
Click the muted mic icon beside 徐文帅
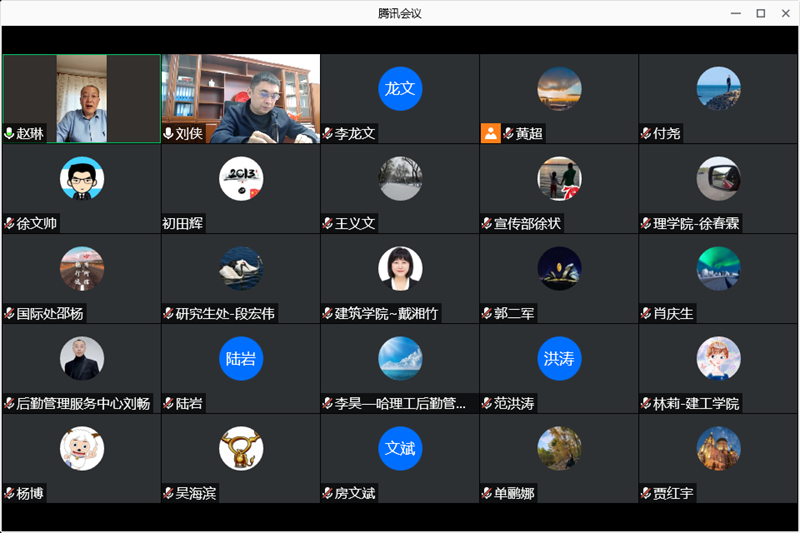(x=10, y=223)
